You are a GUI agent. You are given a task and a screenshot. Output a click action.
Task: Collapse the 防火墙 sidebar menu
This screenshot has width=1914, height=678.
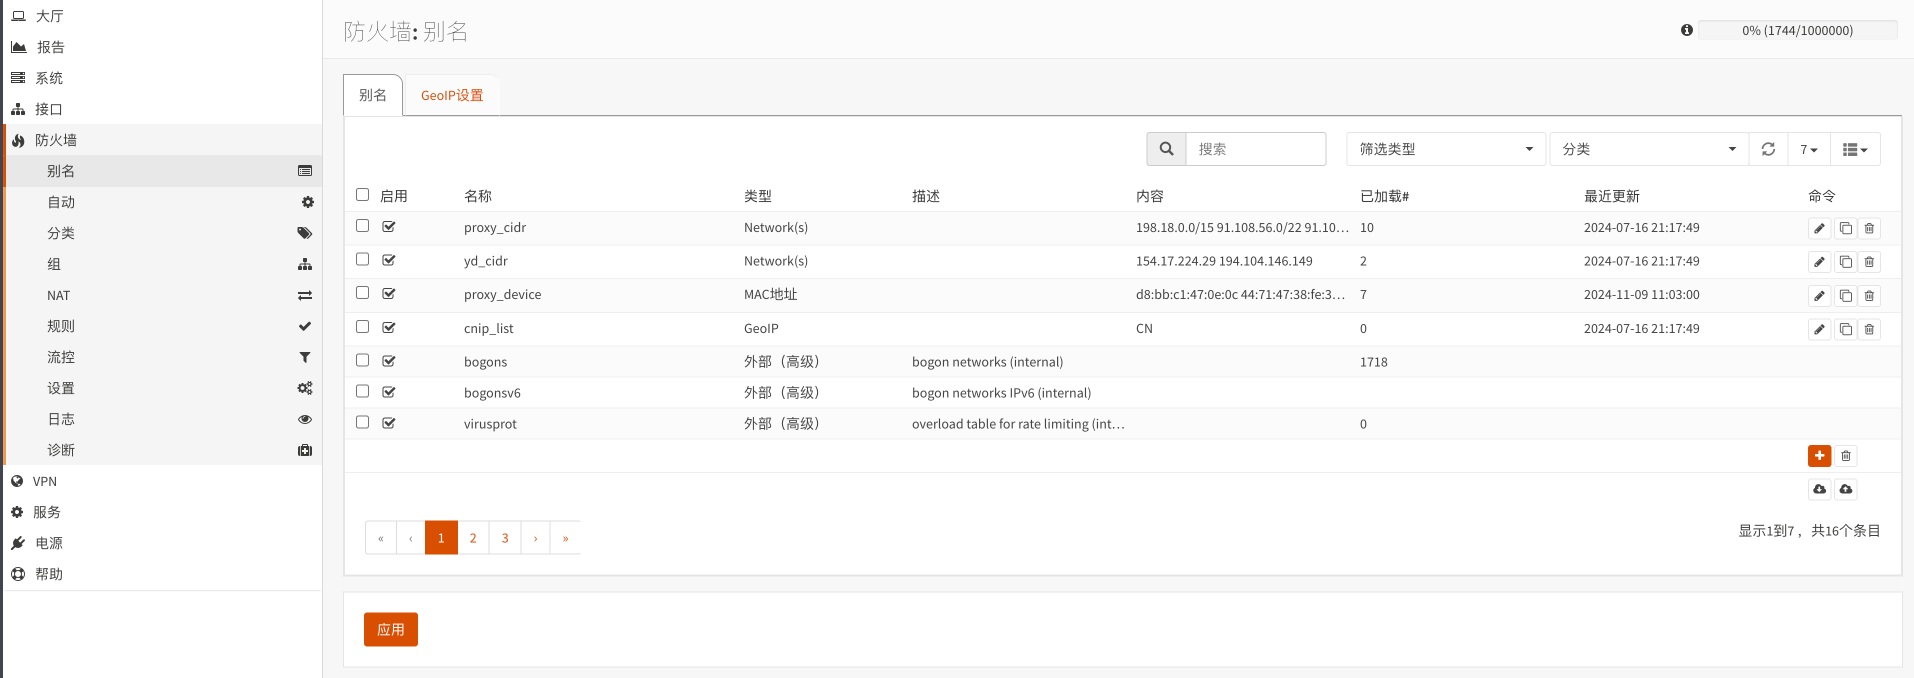pos(163,140)
